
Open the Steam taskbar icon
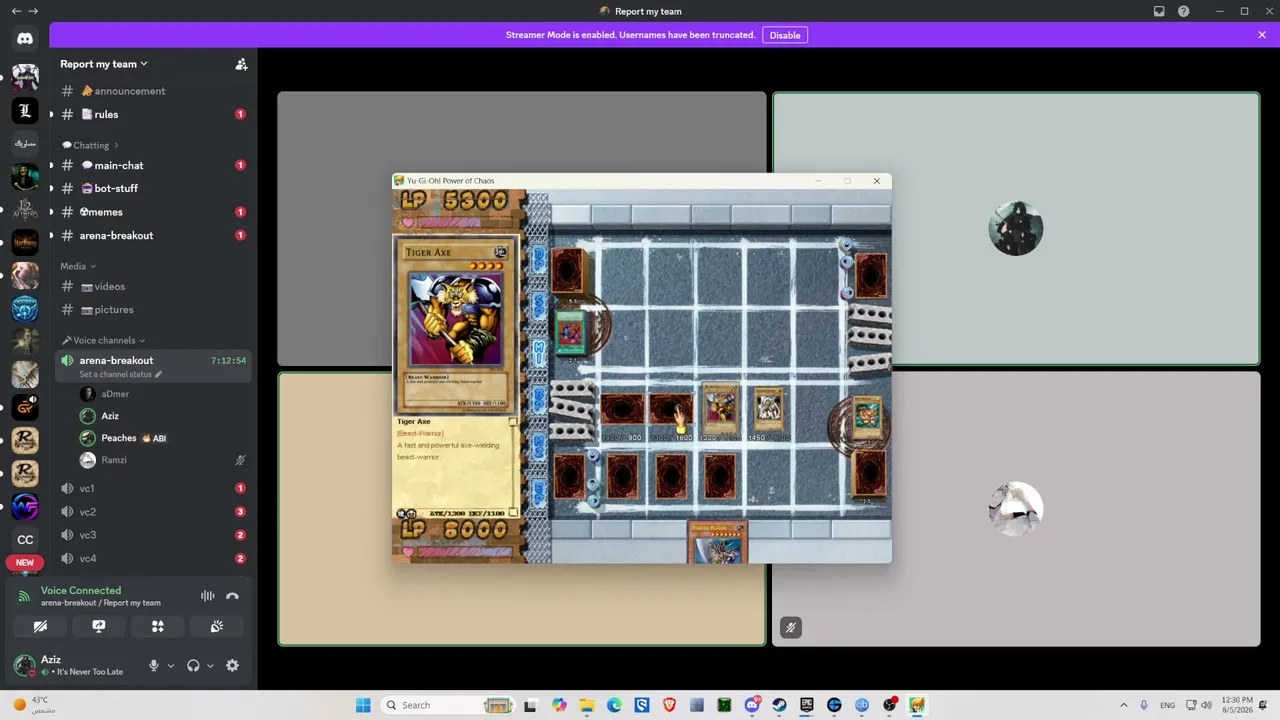(780, 705)
